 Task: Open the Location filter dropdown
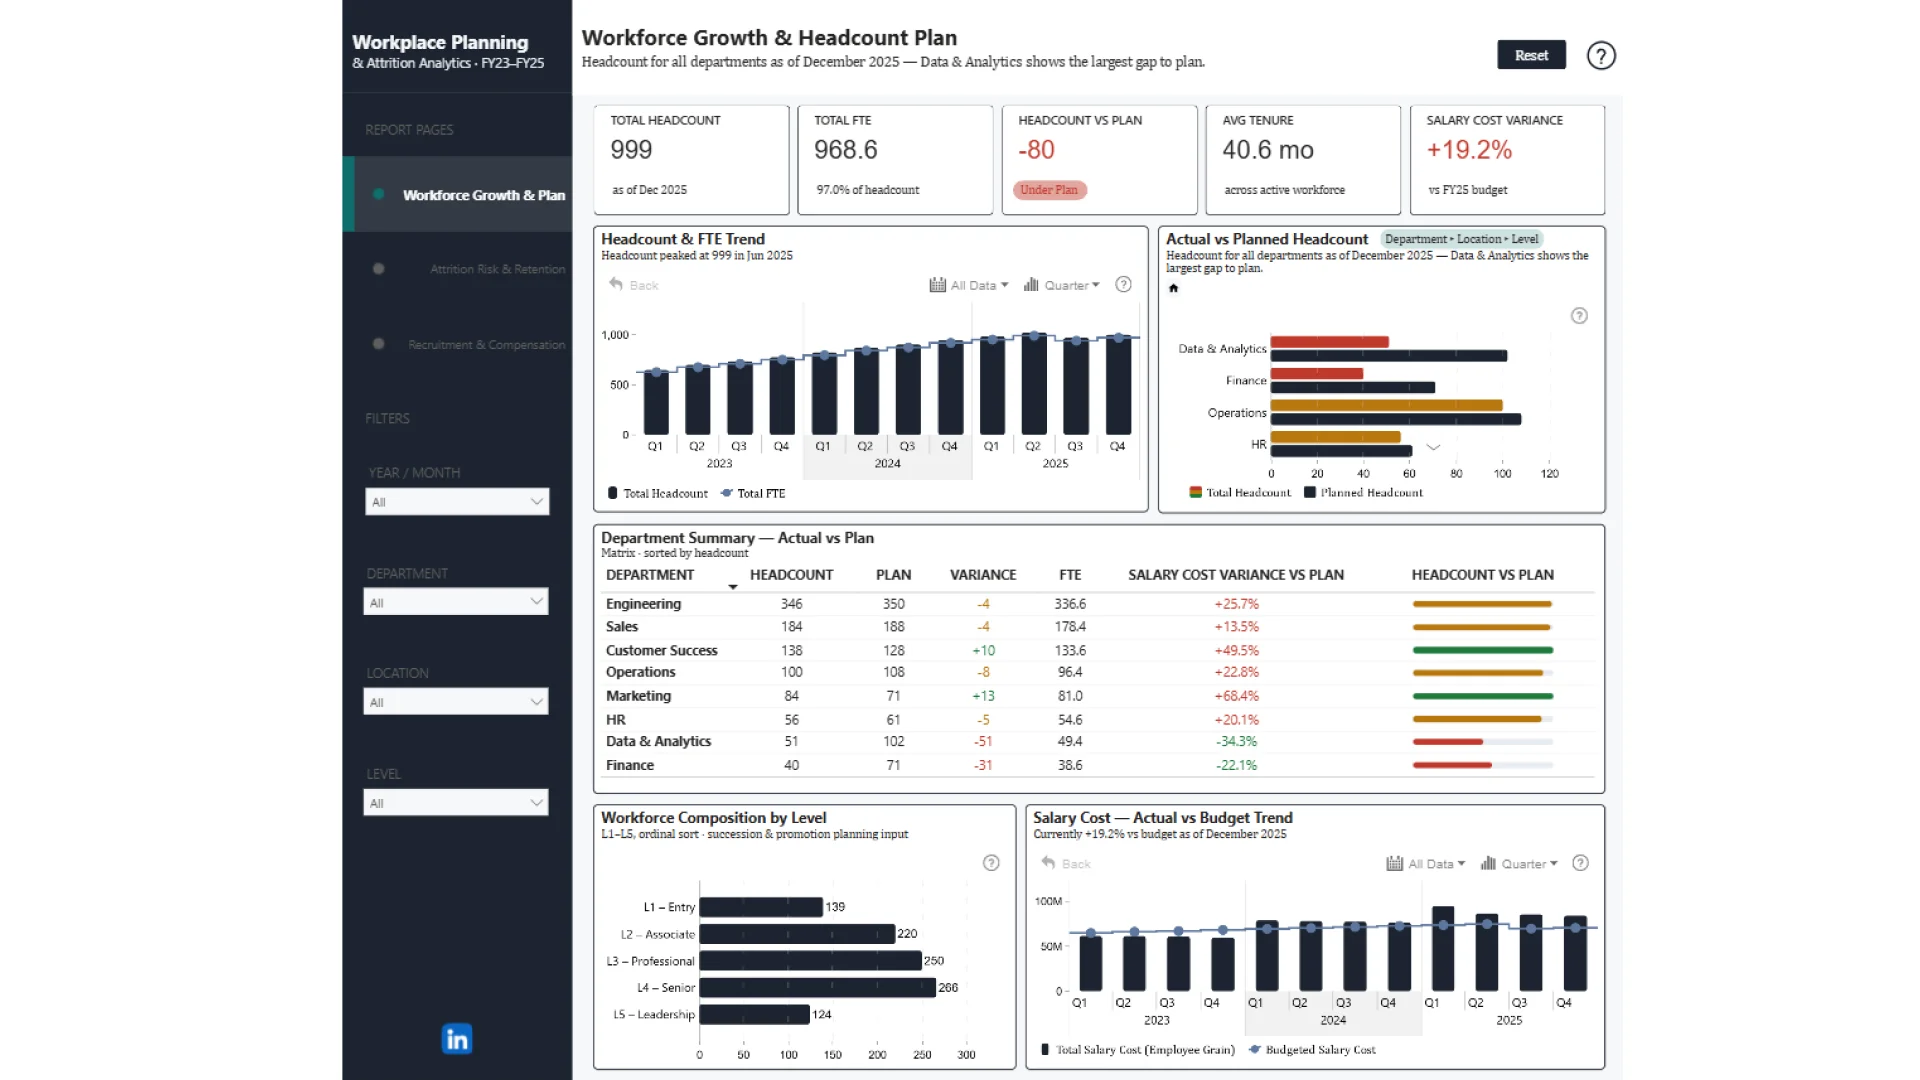pos(456,702)
